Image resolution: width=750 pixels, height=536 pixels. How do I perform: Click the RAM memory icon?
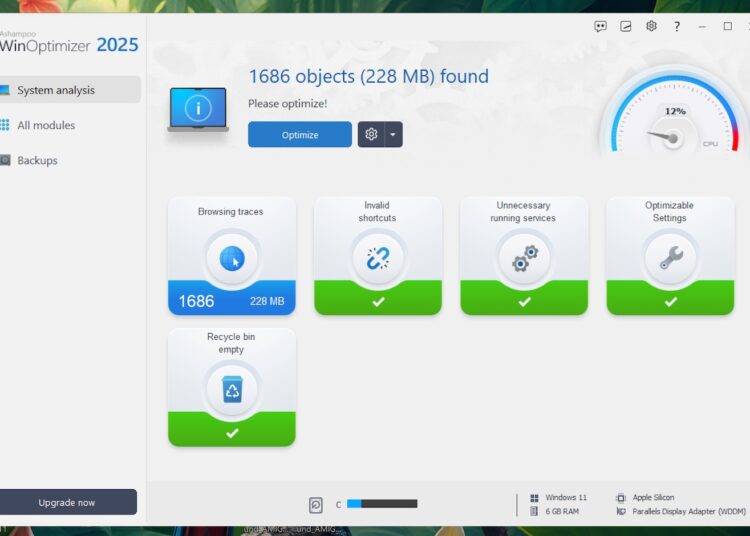(x=534, y=511)
